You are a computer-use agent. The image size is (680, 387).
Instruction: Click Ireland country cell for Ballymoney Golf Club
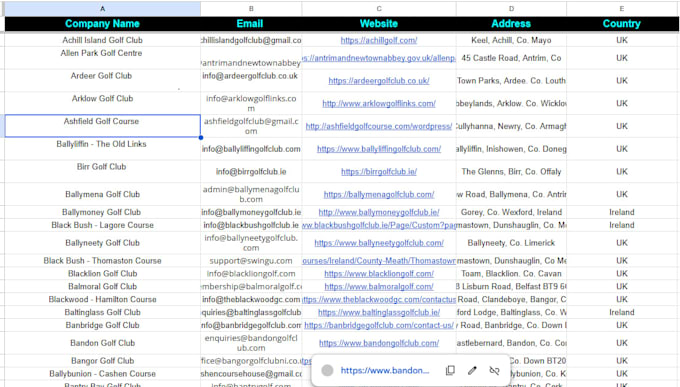coord(622,212)
